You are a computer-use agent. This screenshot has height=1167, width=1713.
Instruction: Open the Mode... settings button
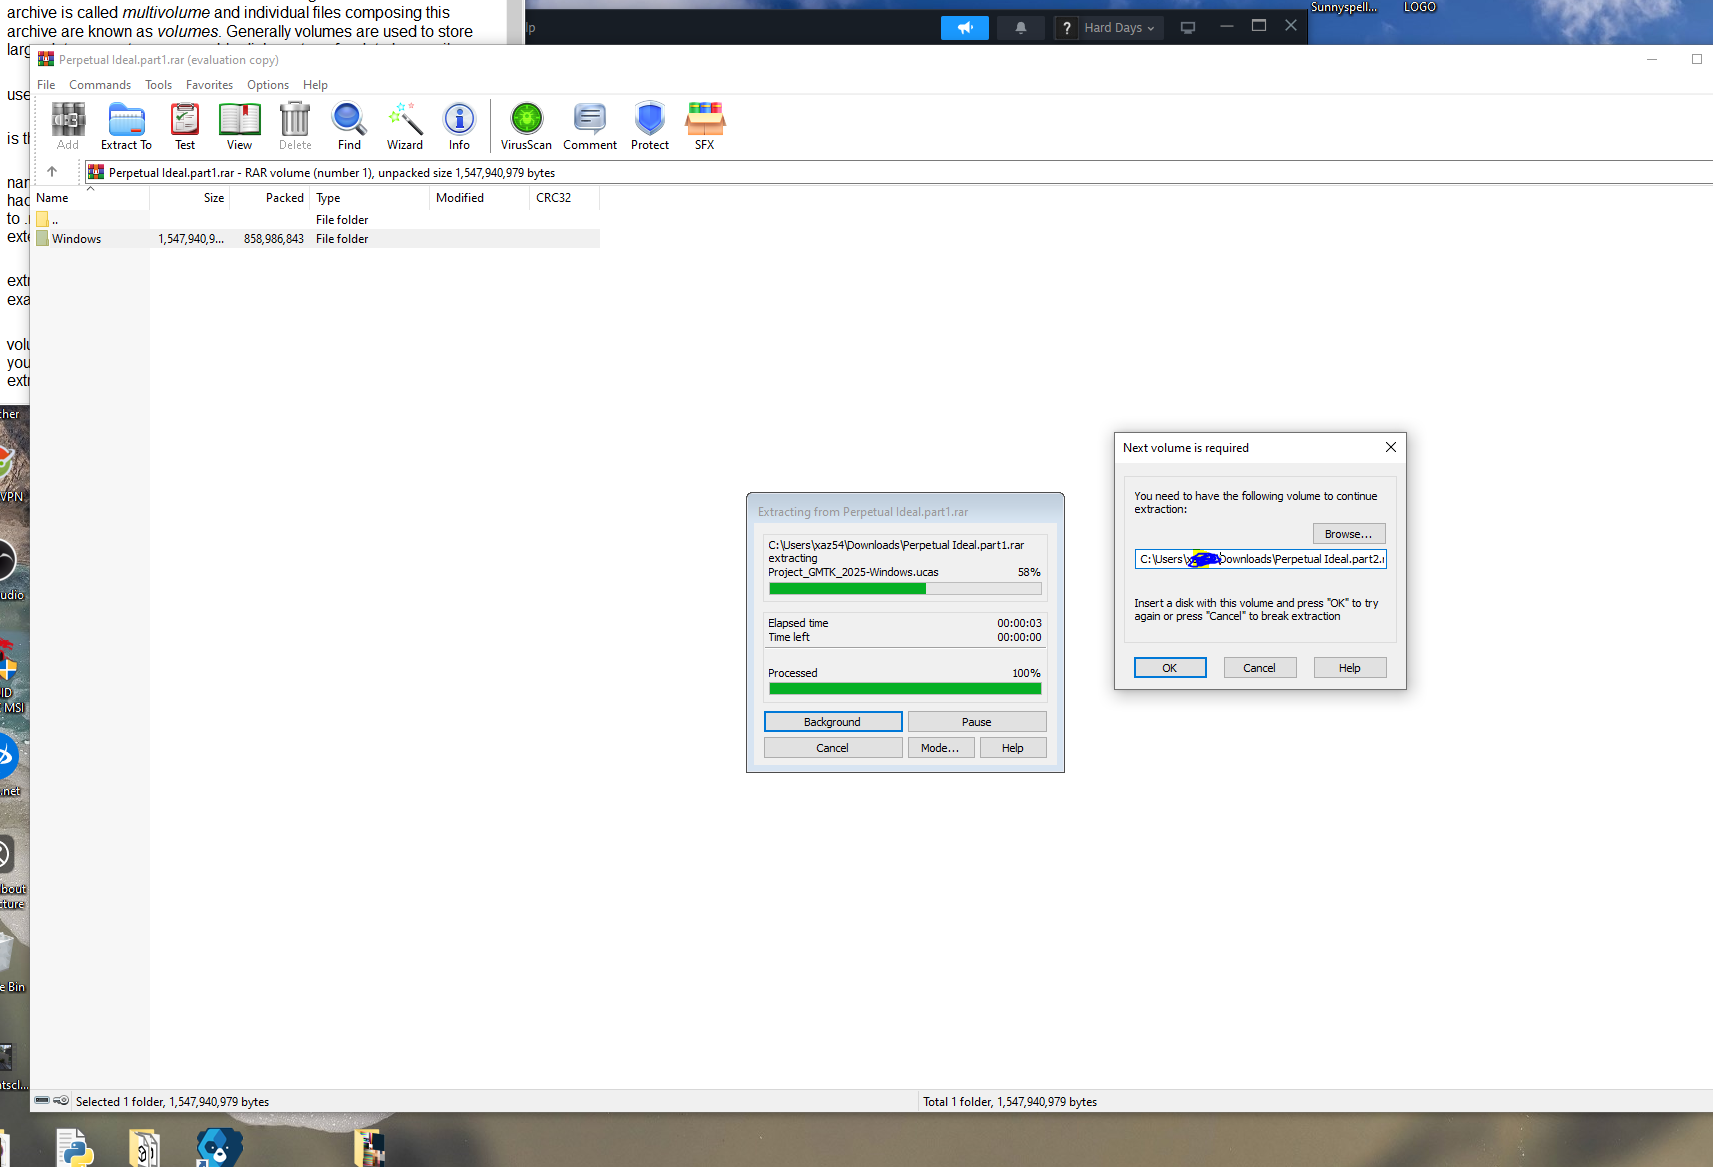coord(941,748)
